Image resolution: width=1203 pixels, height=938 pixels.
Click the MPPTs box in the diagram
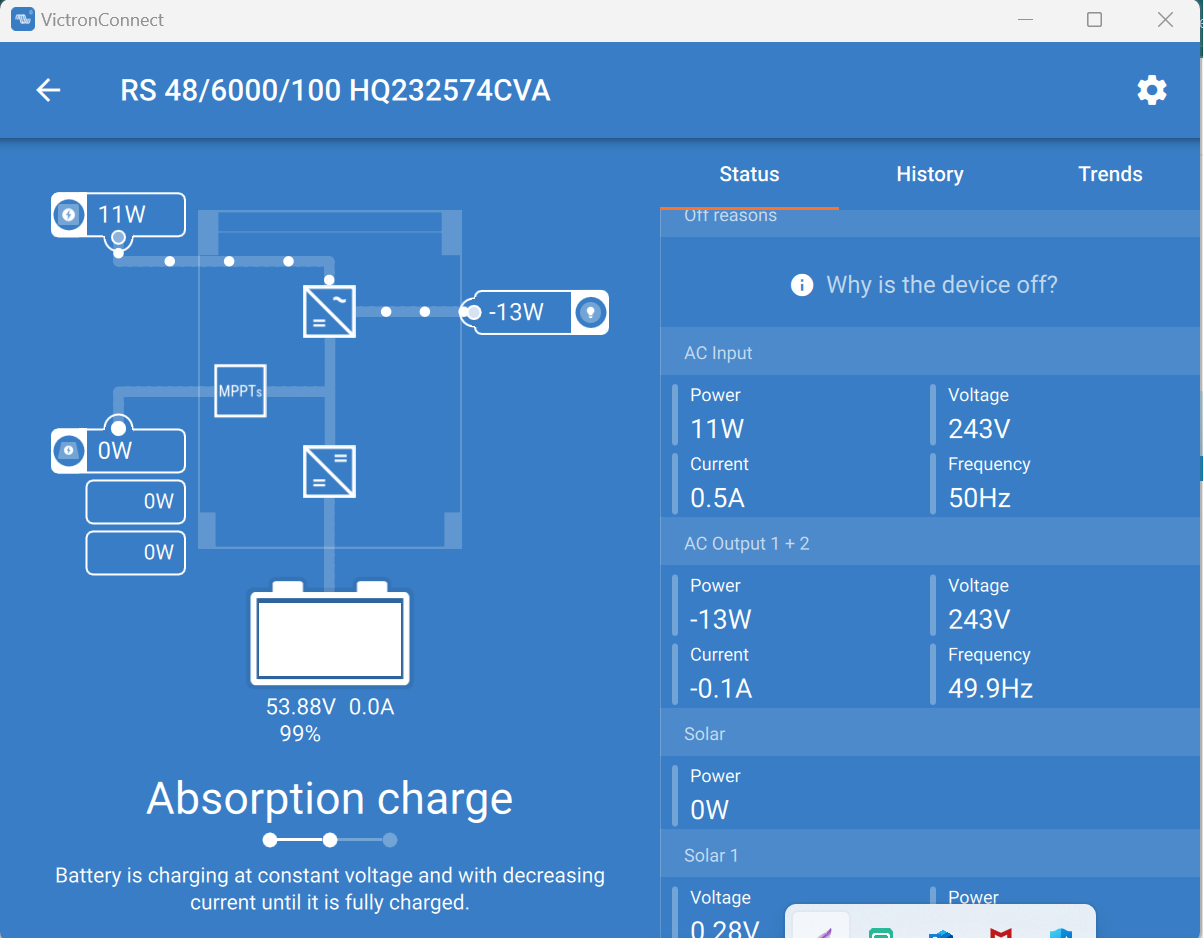(240, 391)
